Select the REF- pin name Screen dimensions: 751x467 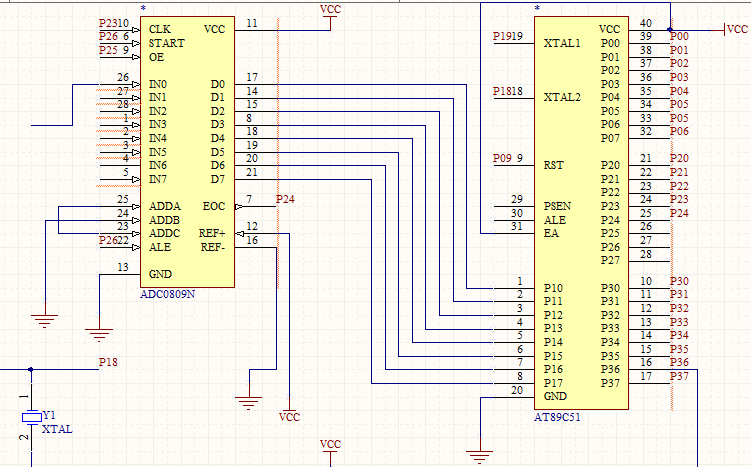(x=213, y=247)
